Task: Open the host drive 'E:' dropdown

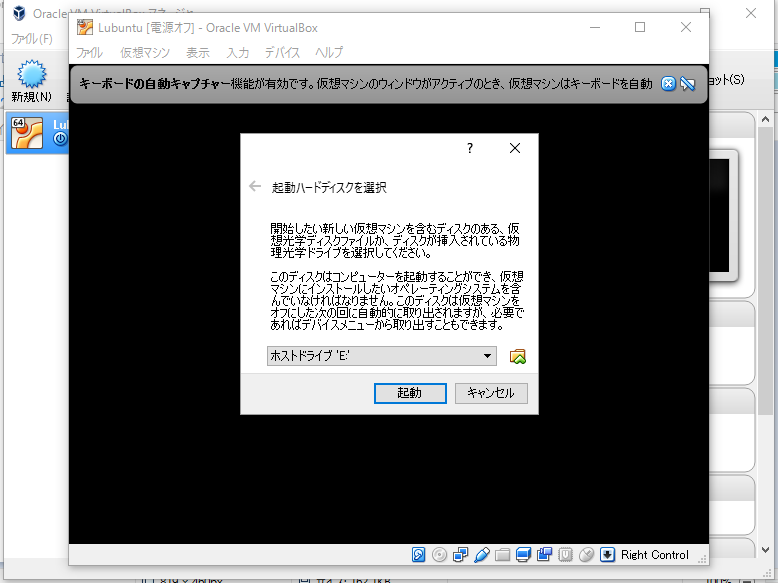Action: point(382,356)
